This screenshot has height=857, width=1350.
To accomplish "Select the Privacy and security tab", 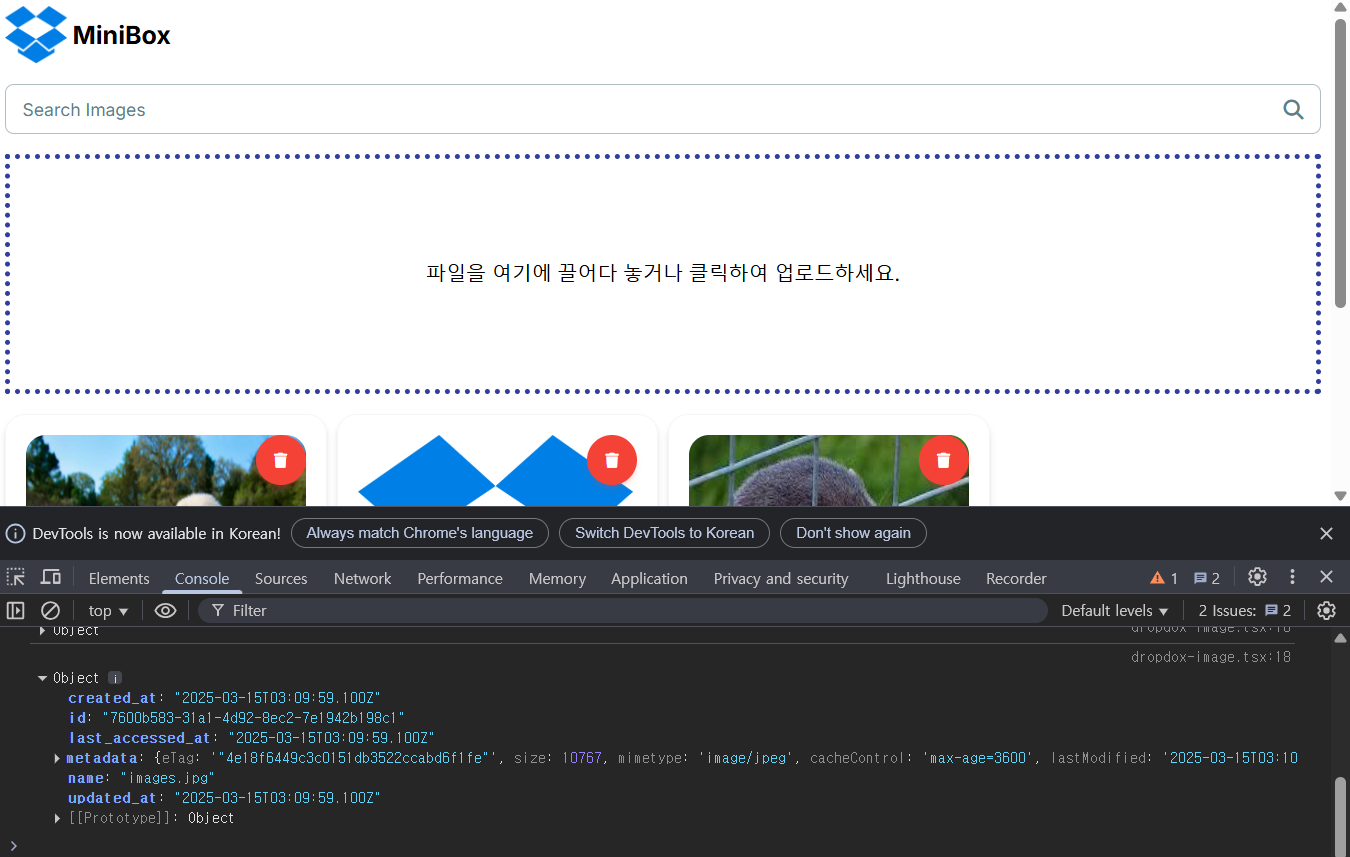I will pyautogui.click(x=781, y=578).
